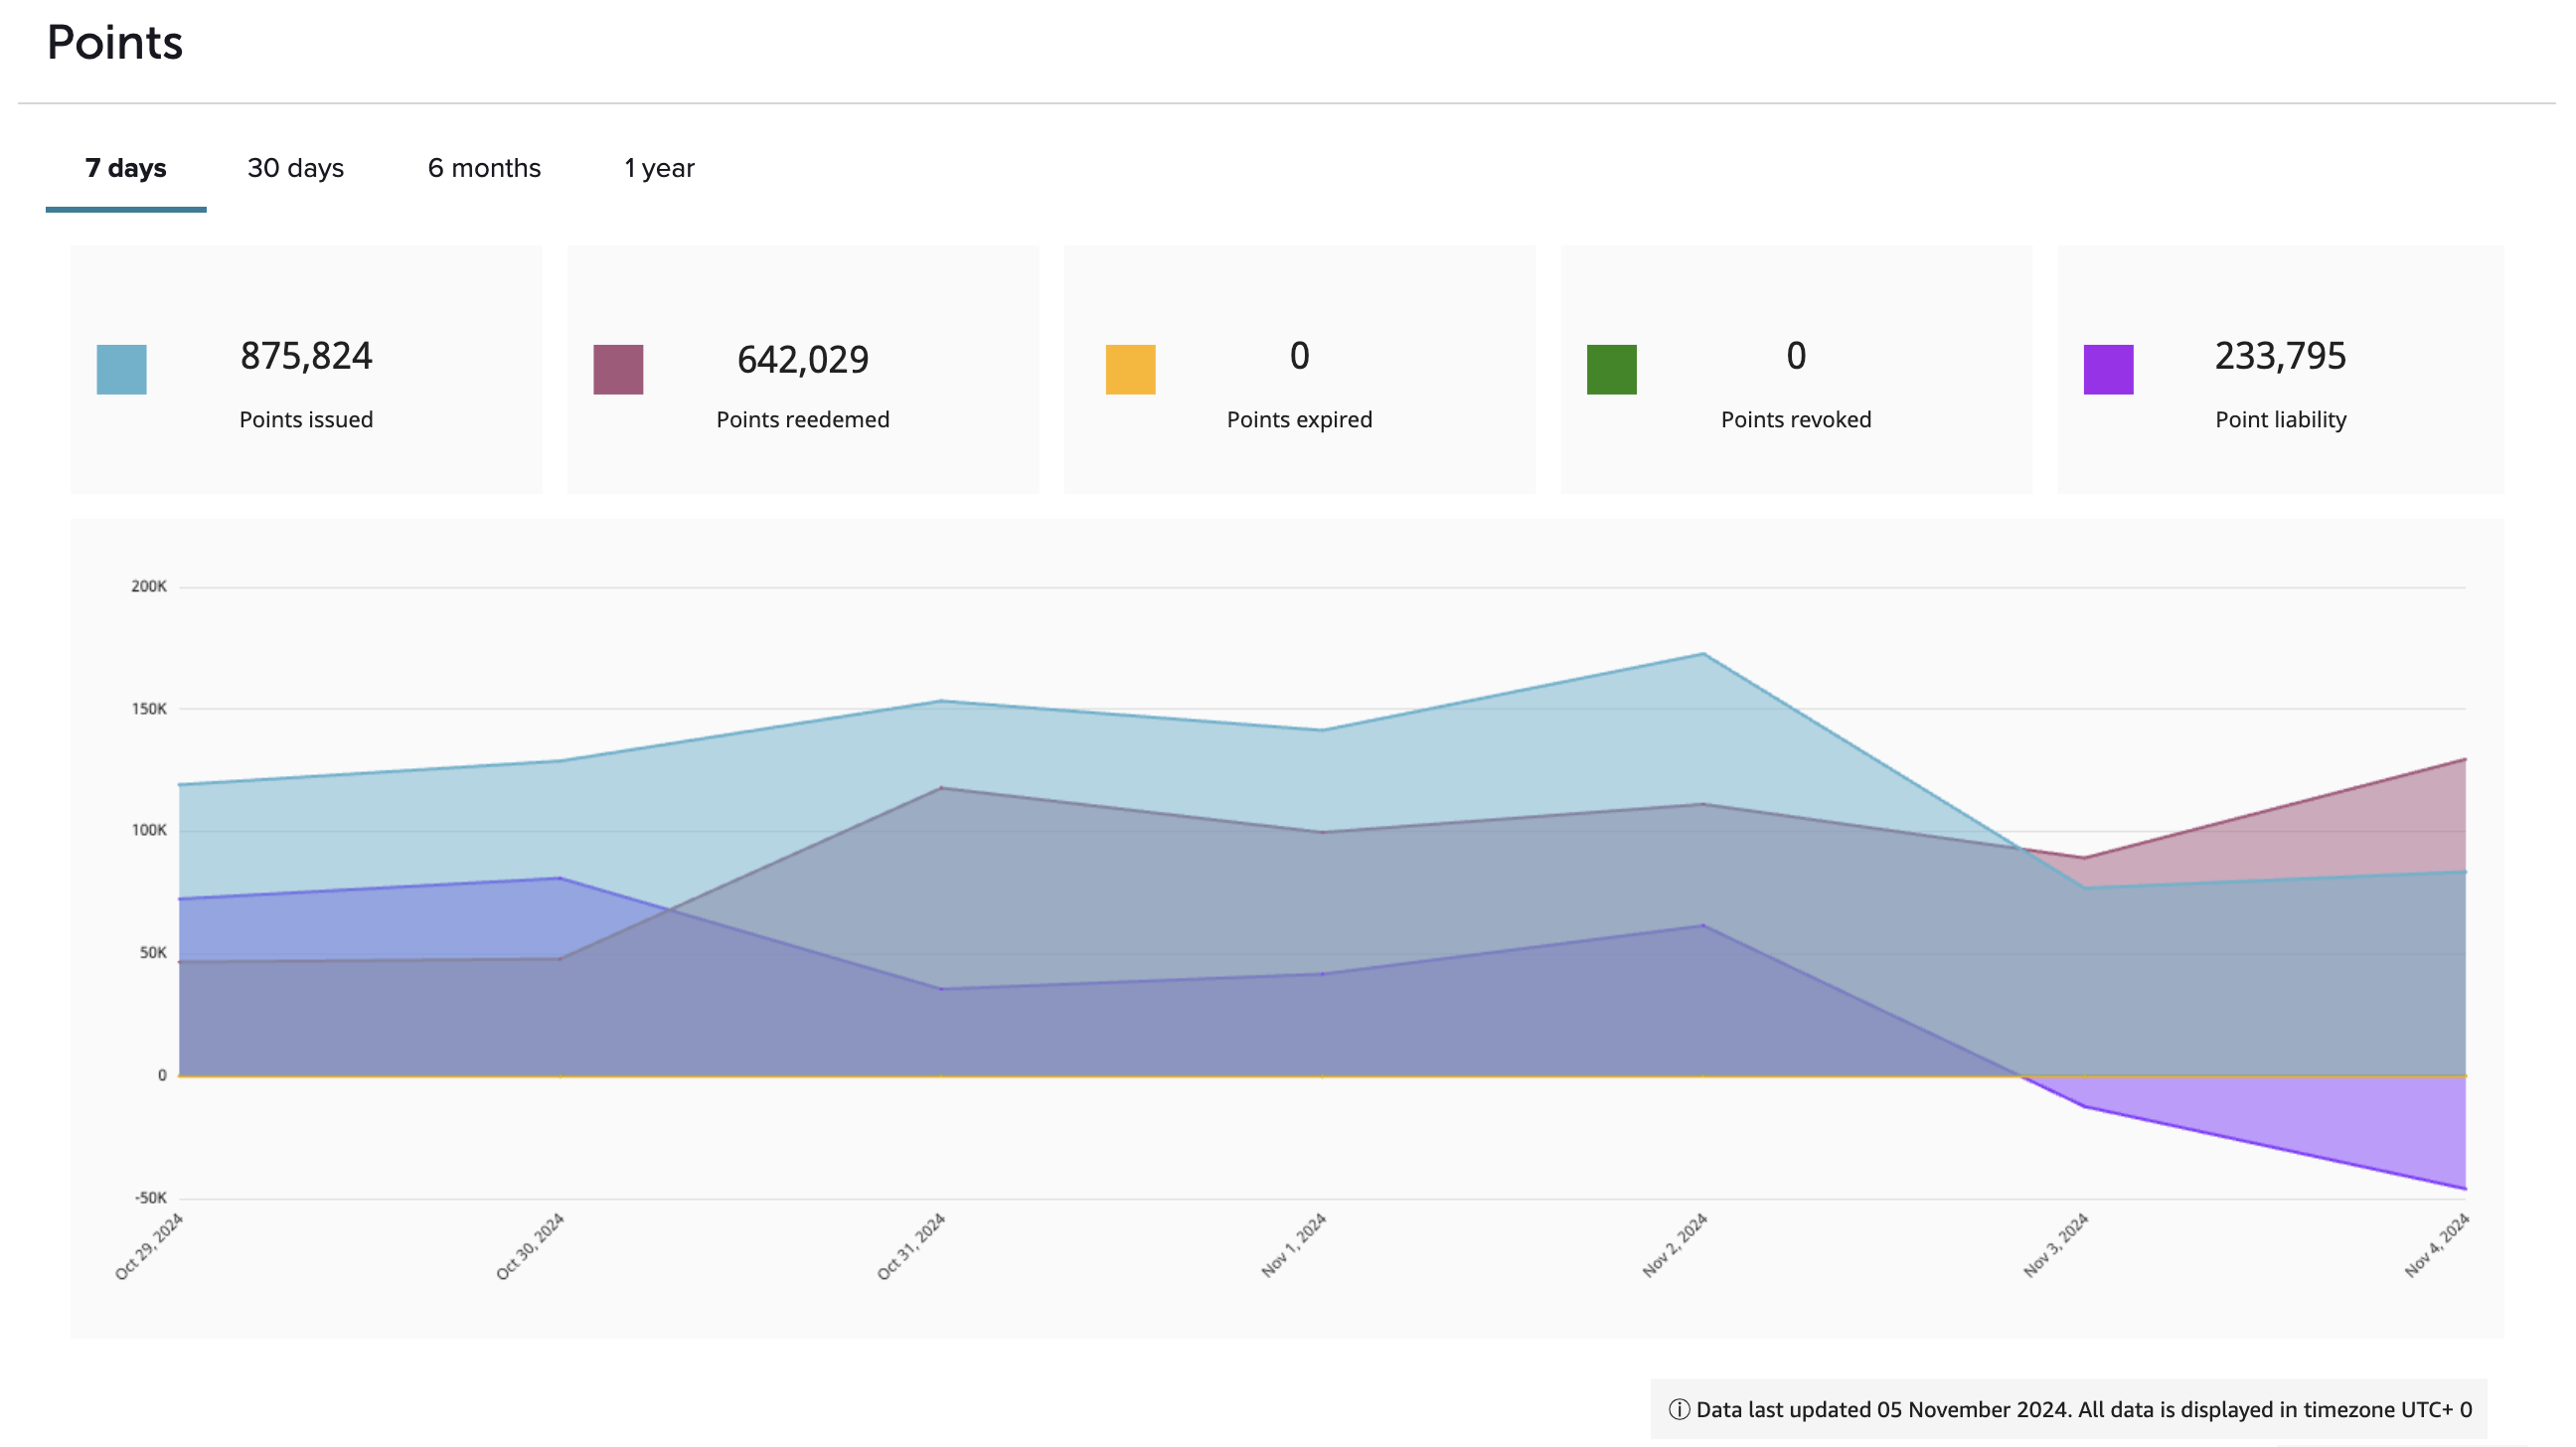Click the 233,795 point liability value
The width and height of the screenshot is (2576, 1447).
(x=2280, y=356)
